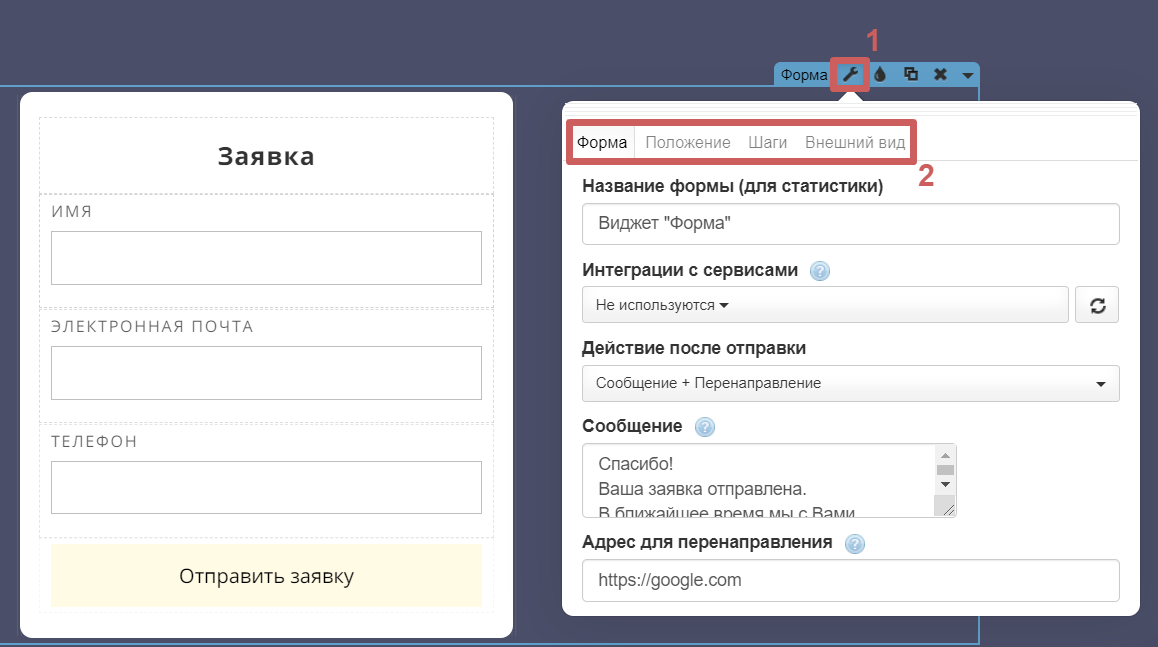Click the message textarea resize grip
The image size is (1158, 647).
pos(945,507)
